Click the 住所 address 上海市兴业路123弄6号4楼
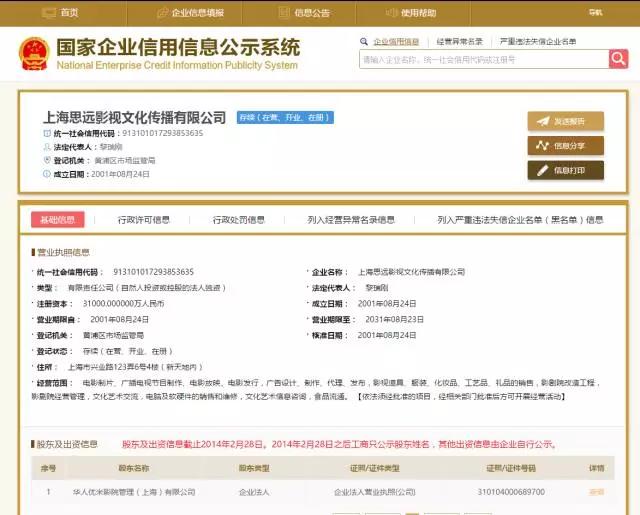The width and height of the screenshot is (640, 515). (135, 367)
